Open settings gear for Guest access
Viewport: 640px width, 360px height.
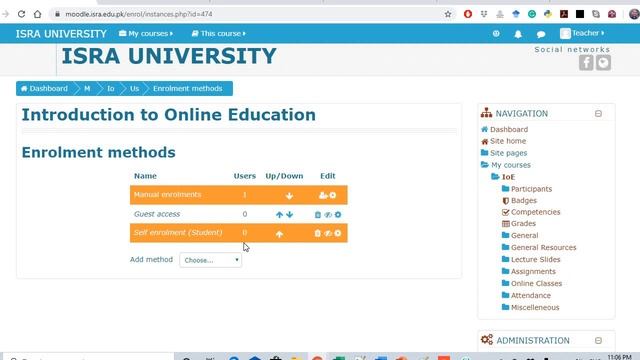(x=338, y=215)
